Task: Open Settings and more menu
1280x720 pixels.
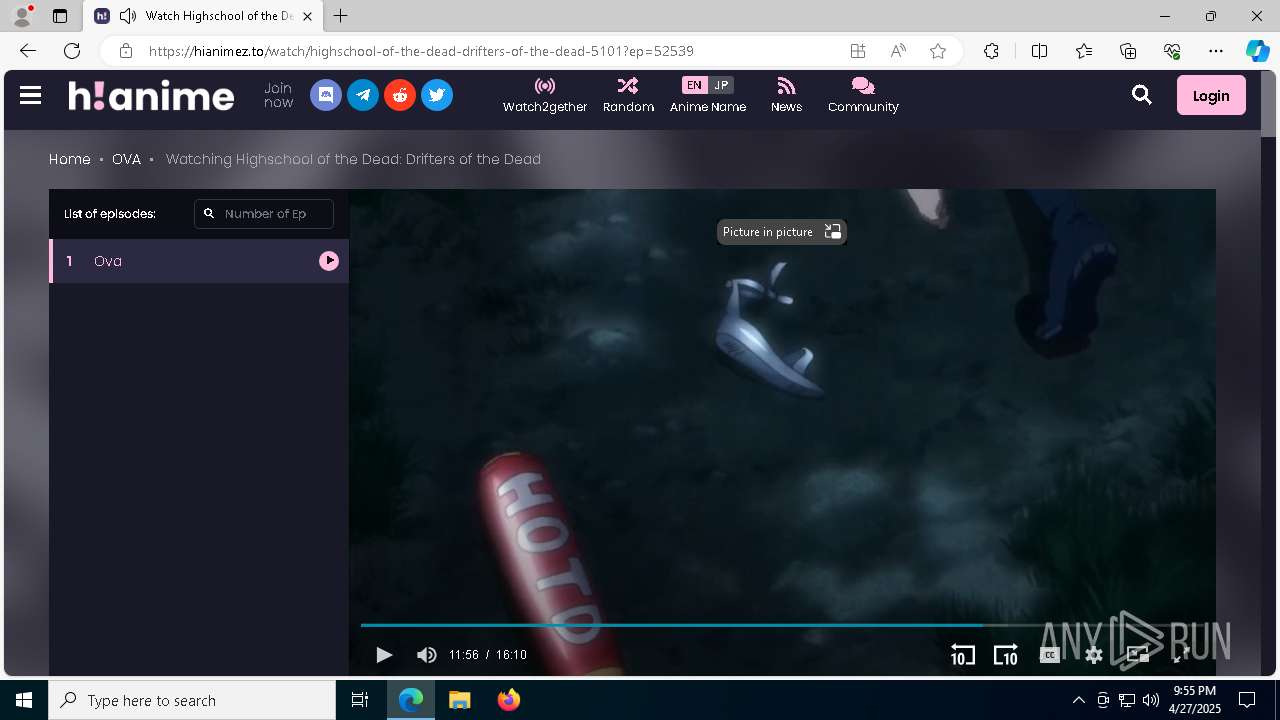Action: point(1216,51)
